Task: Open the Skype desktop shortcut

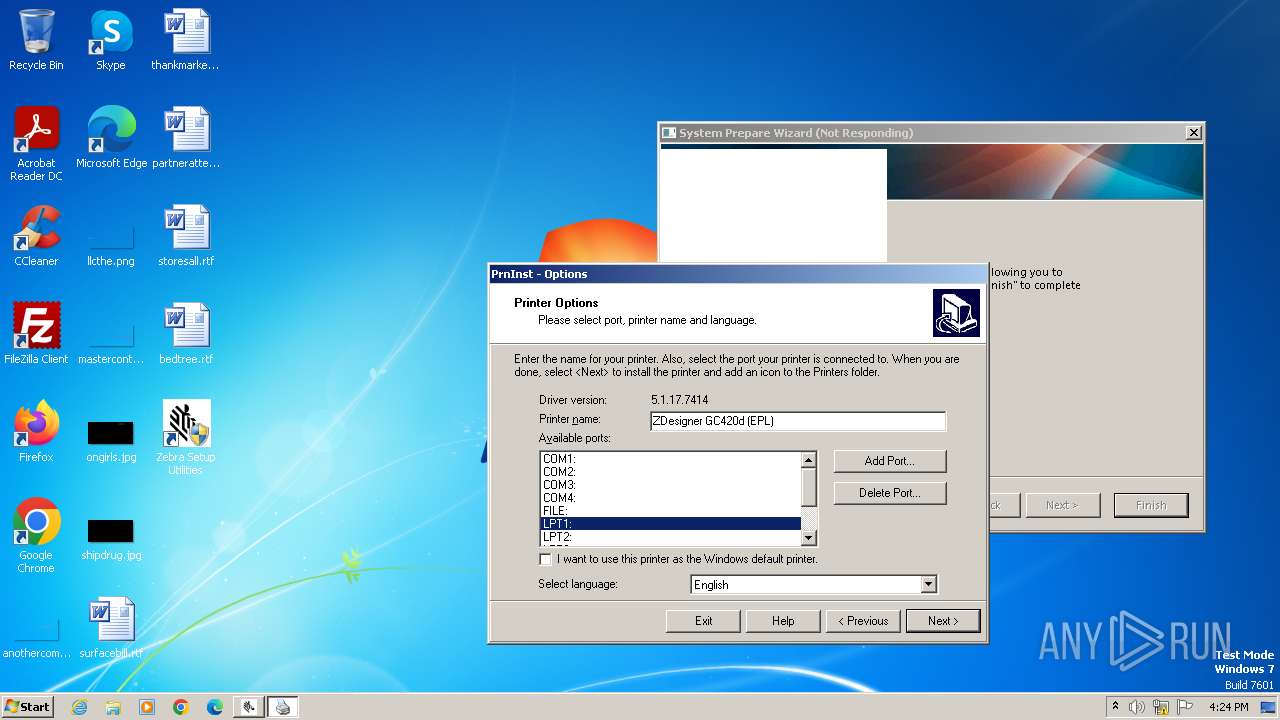Action: pos(110,40)
